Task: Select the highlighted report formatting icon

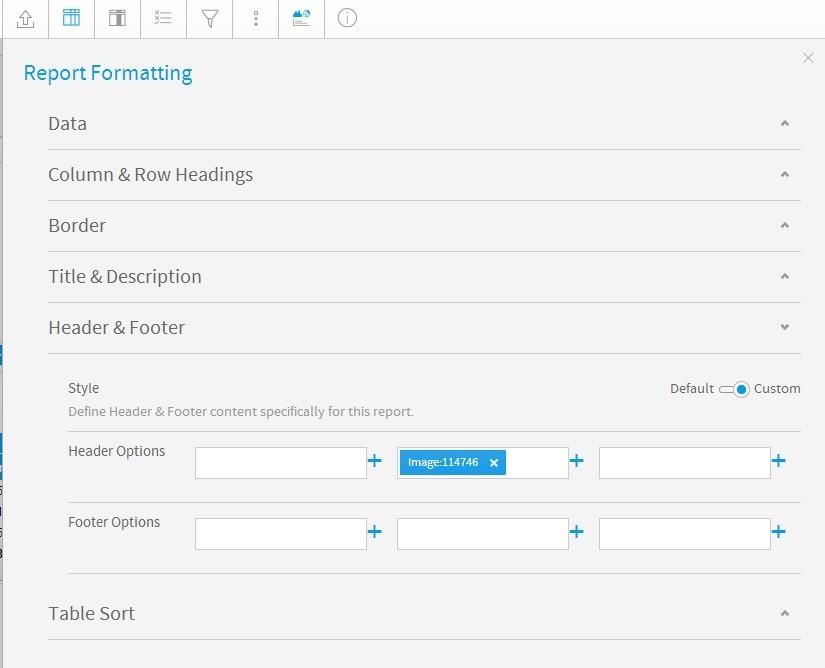Action: pyautogui.click(x=70, y=18)
